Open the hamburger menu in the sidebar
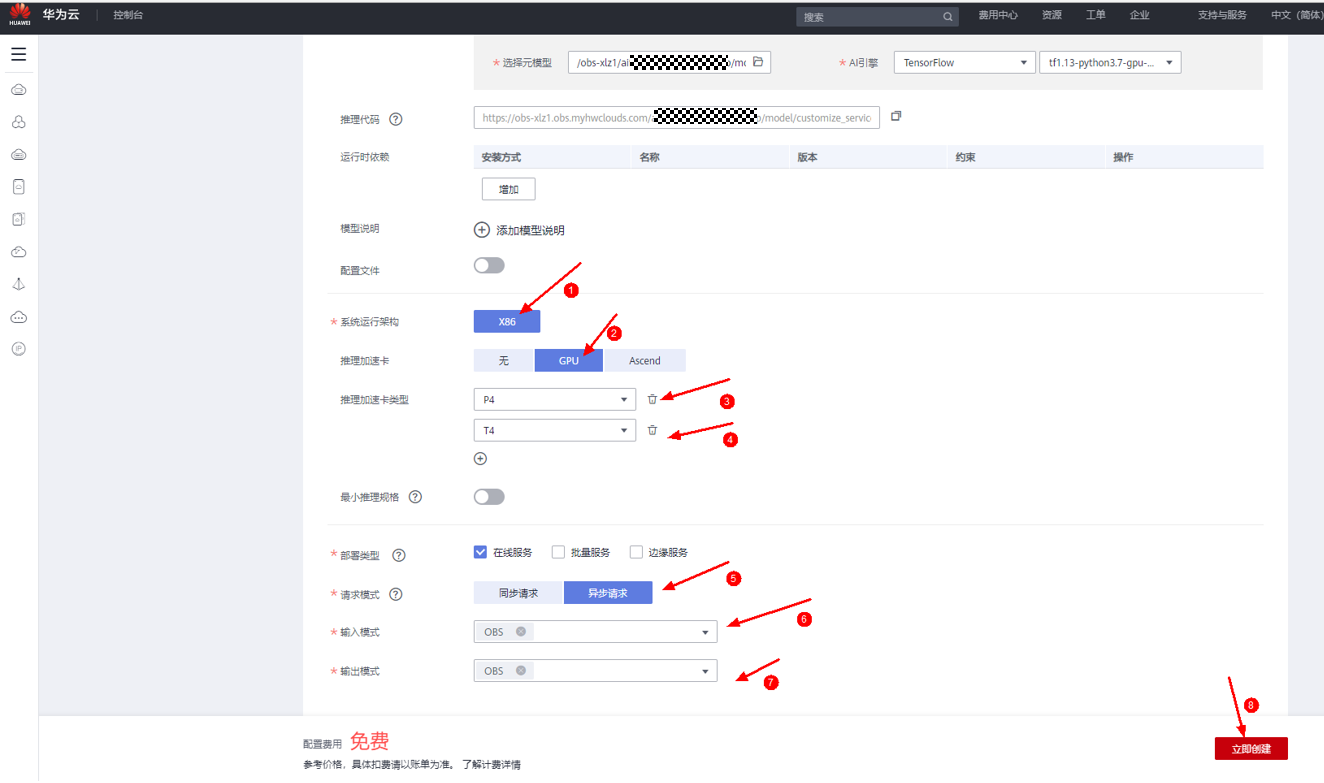Viewport: 1324px width, 783px height. (18, 54)
